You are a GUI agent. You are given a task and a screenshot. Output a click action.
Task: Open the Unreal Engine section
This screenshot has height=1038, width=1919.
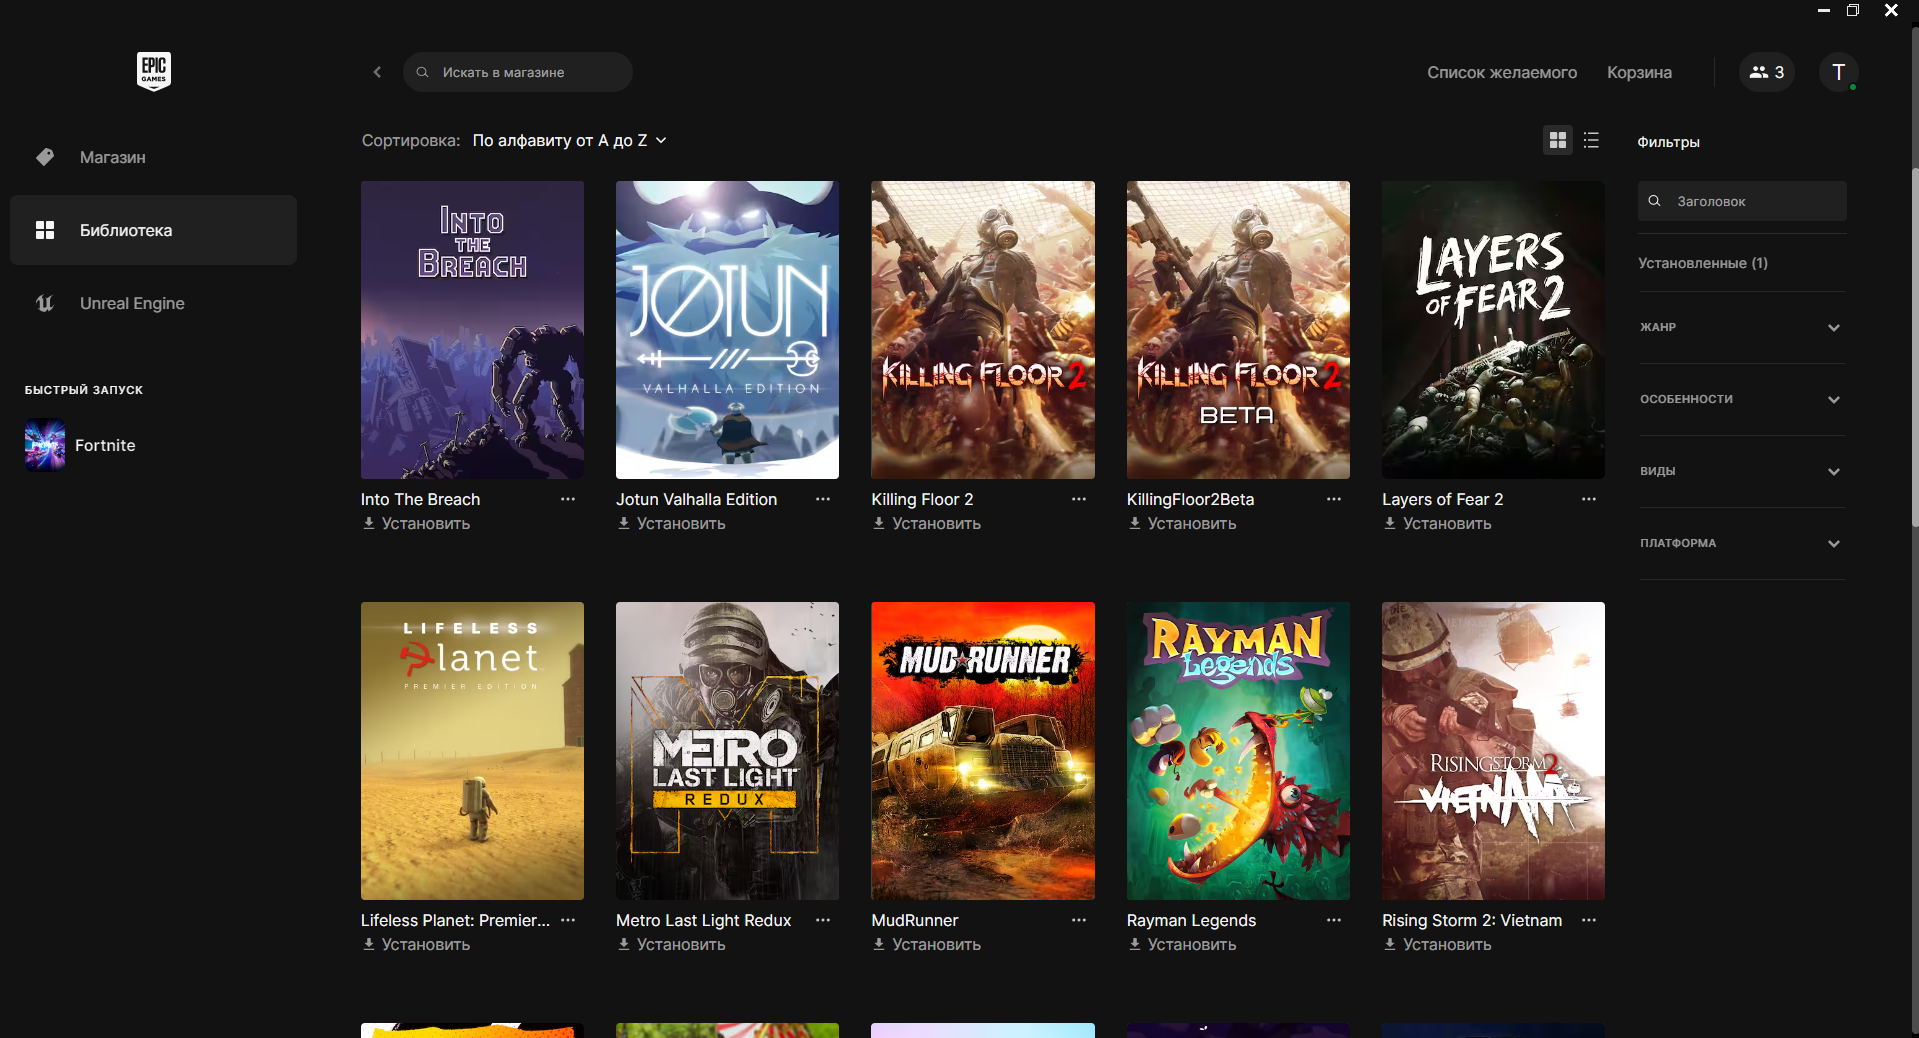(x=153, y=303)
